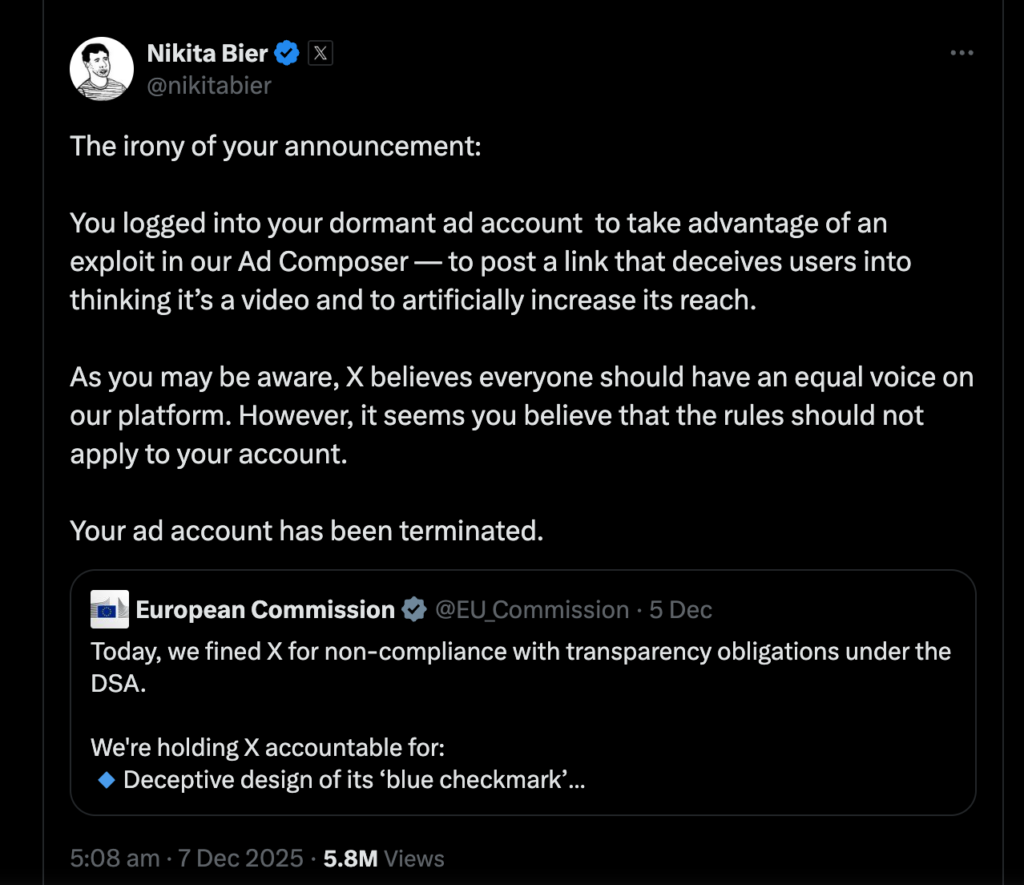Click the blue verified checkmark beside Nikita Bier
Viewport: 1024px width, 885px height.
[x=287, y=54]
